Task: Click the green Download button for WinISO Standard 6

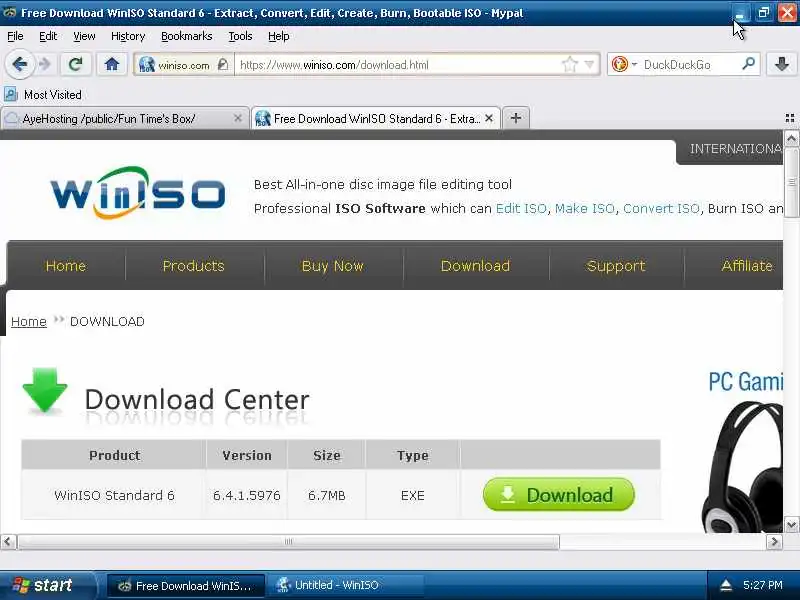Action: click(559, 494)
